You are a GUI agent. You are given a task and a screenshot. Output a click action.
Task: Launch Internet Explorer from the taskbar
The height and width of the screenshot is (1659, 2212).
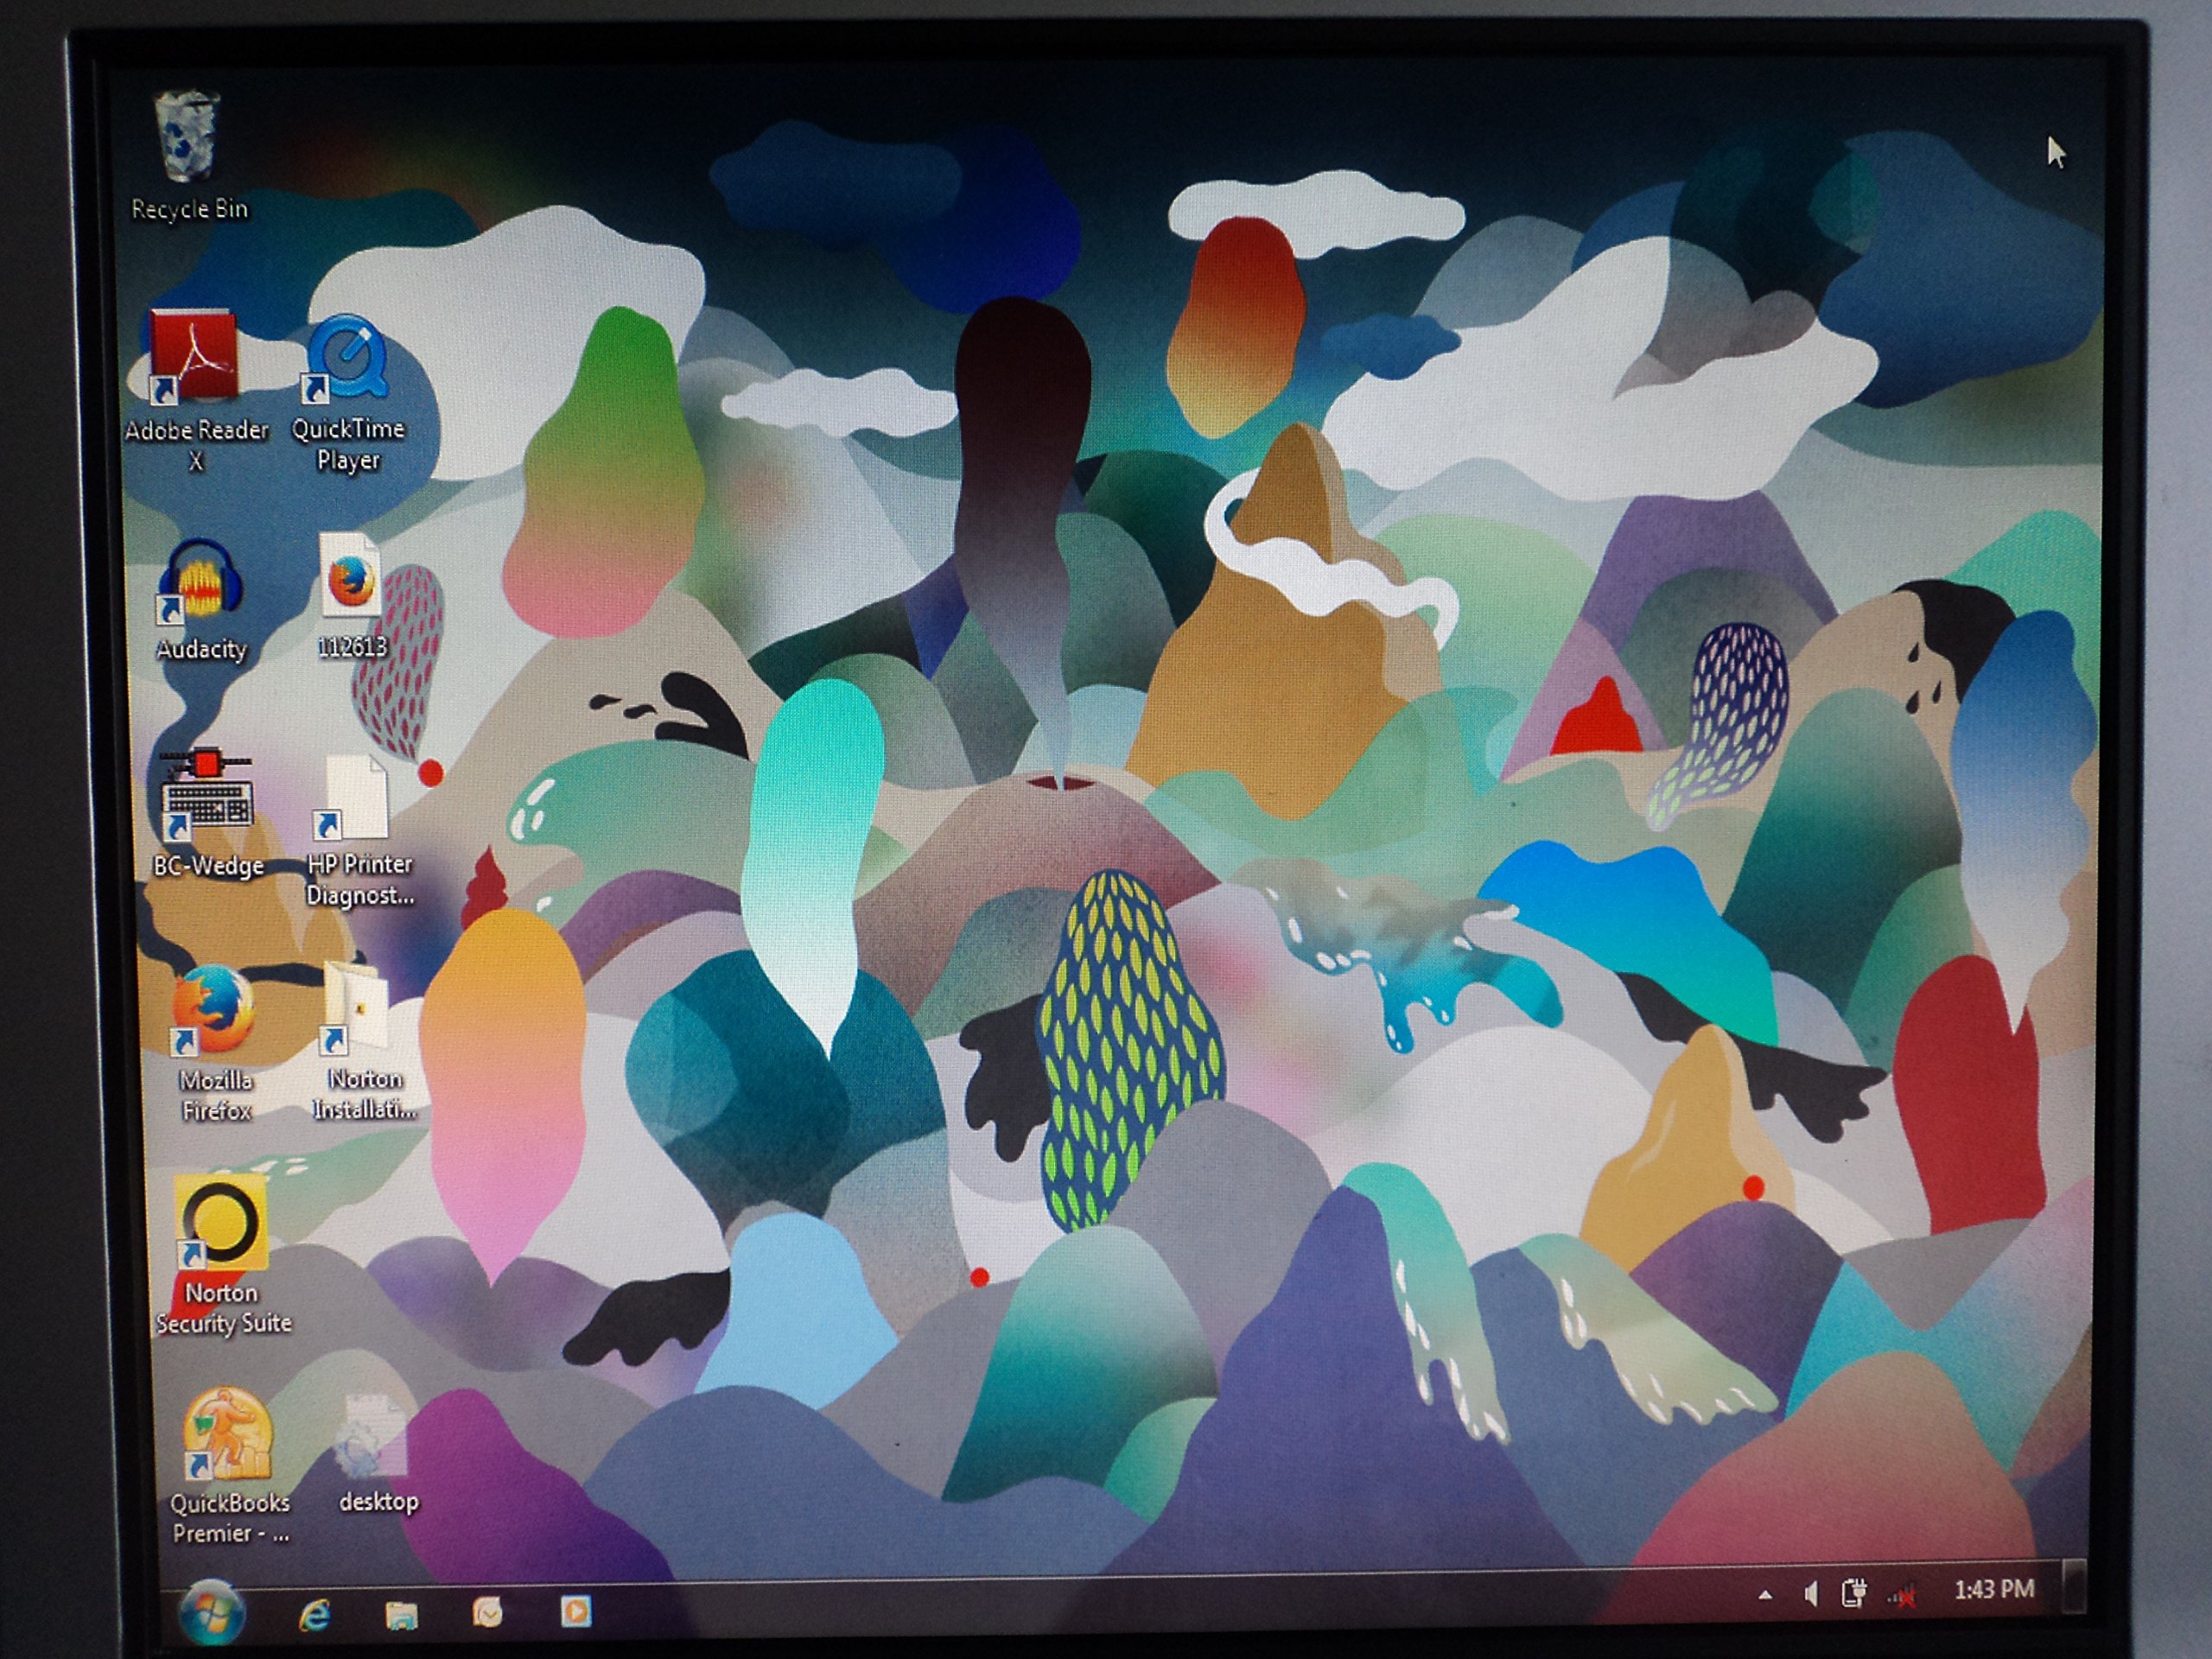[315, 1614]
